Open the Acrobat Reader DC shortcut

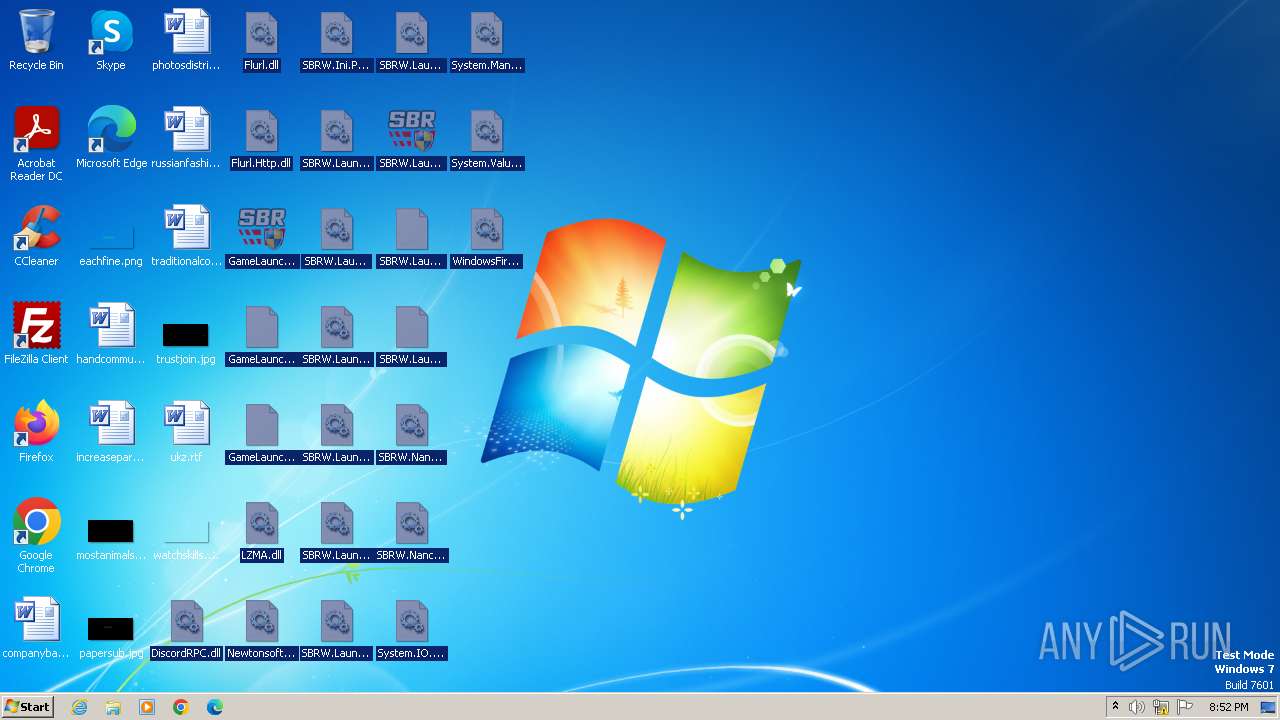click(36, 145)
